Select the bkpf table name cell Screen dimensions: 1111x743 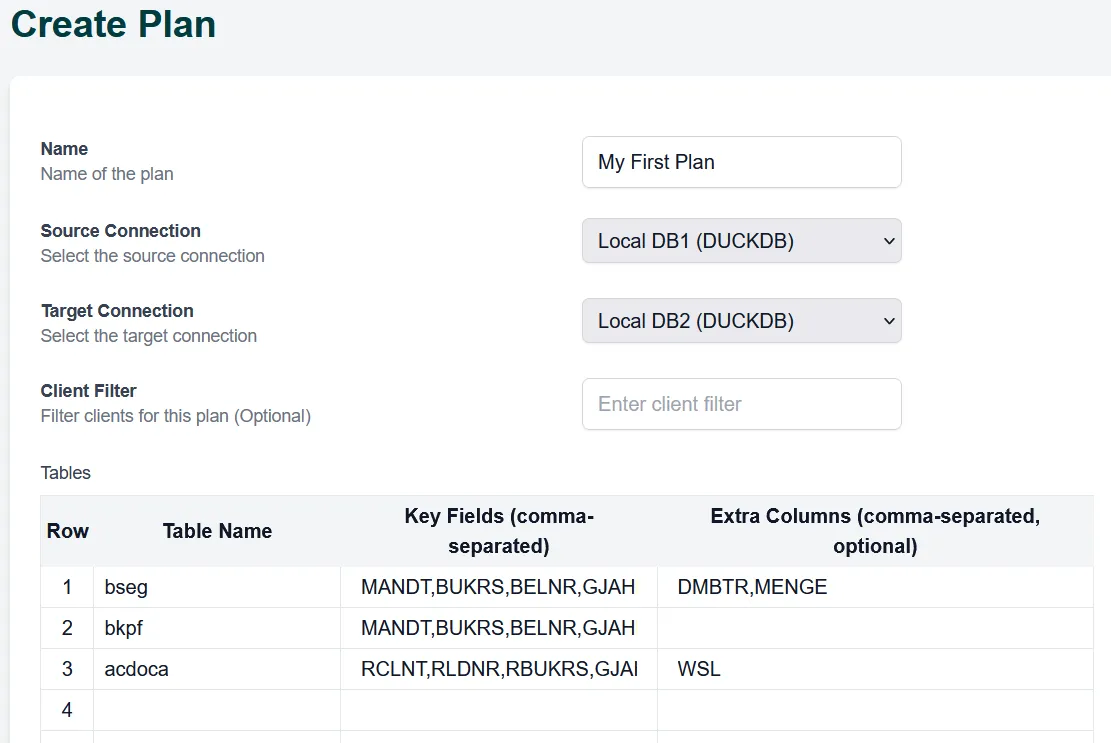pos(216,628)
